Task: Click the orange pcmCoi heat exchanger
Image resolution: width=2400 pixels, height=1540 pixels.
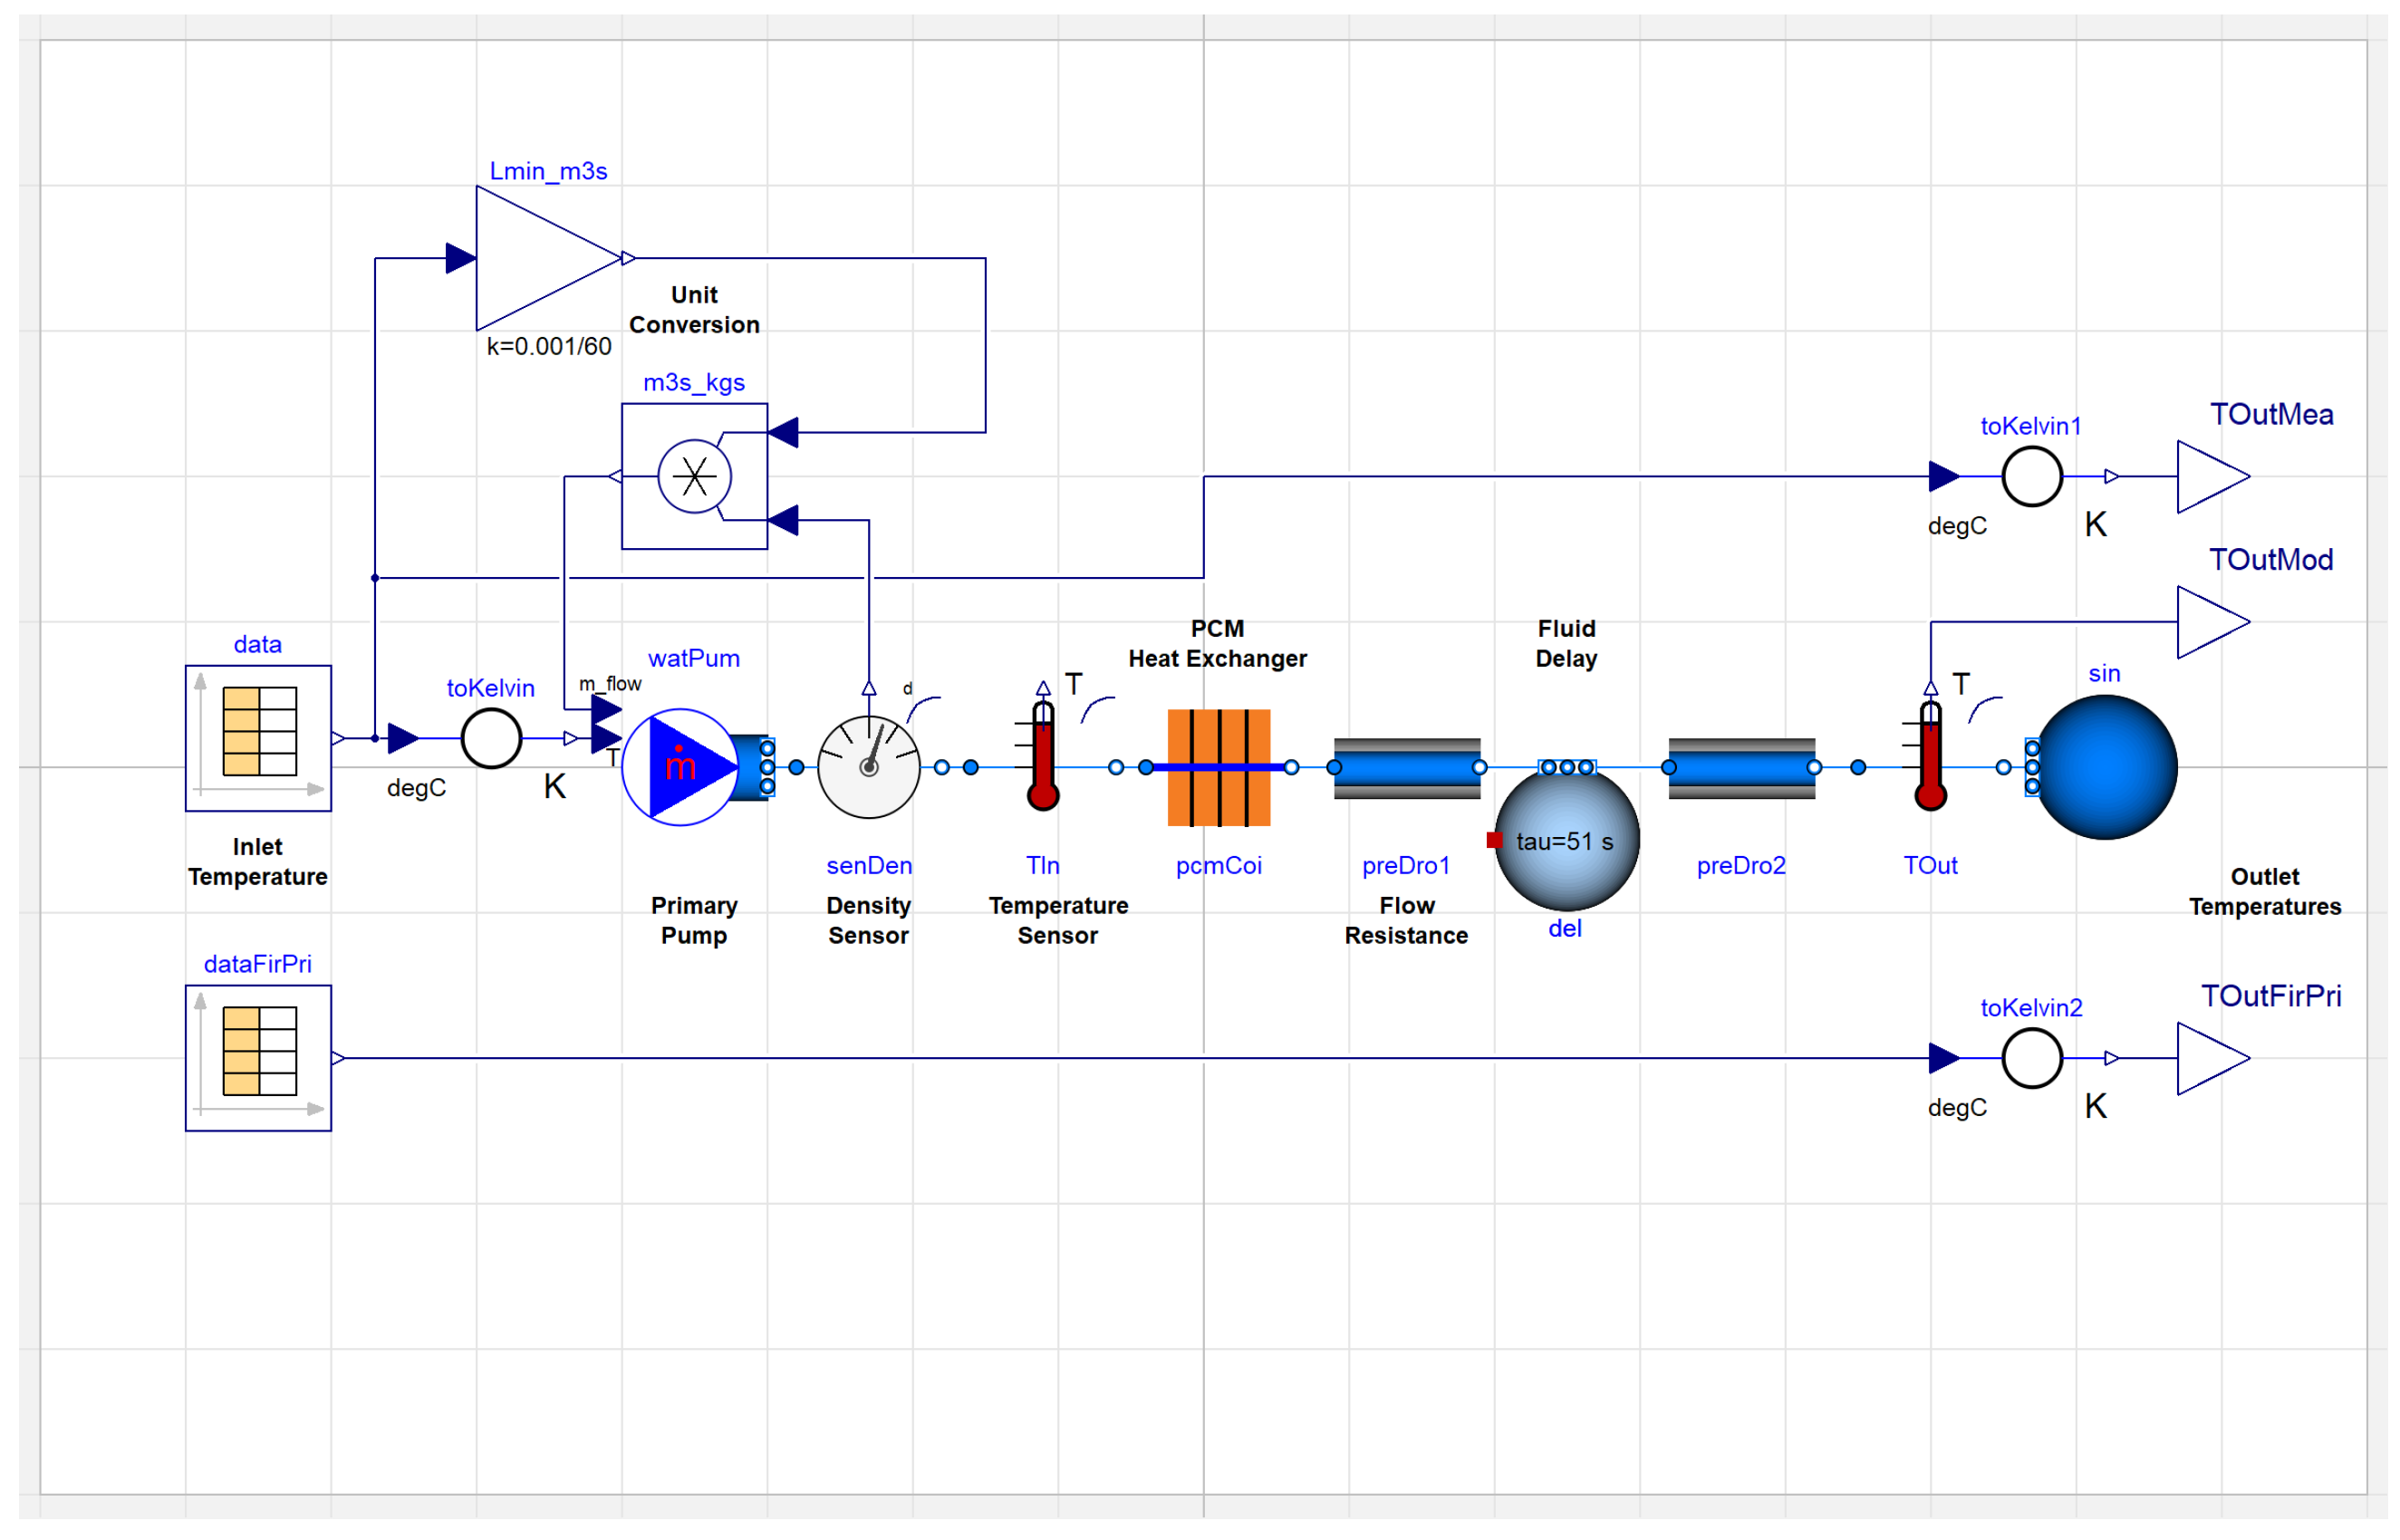Action: 1218,767
